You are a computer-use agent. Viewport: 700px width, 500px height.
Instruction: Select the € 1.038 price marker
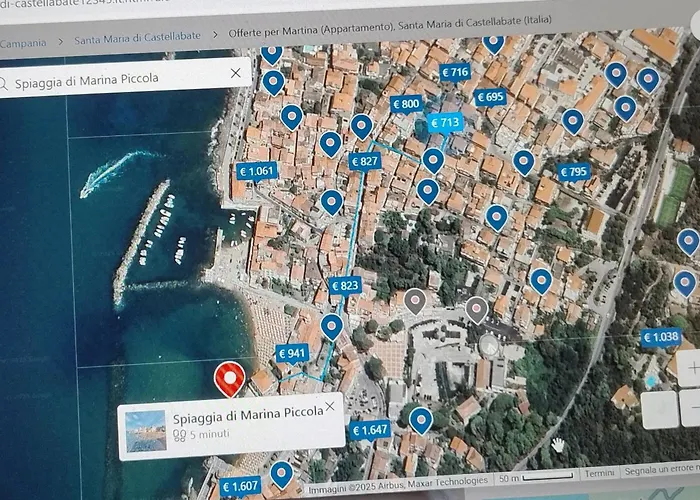click(661, 338)
